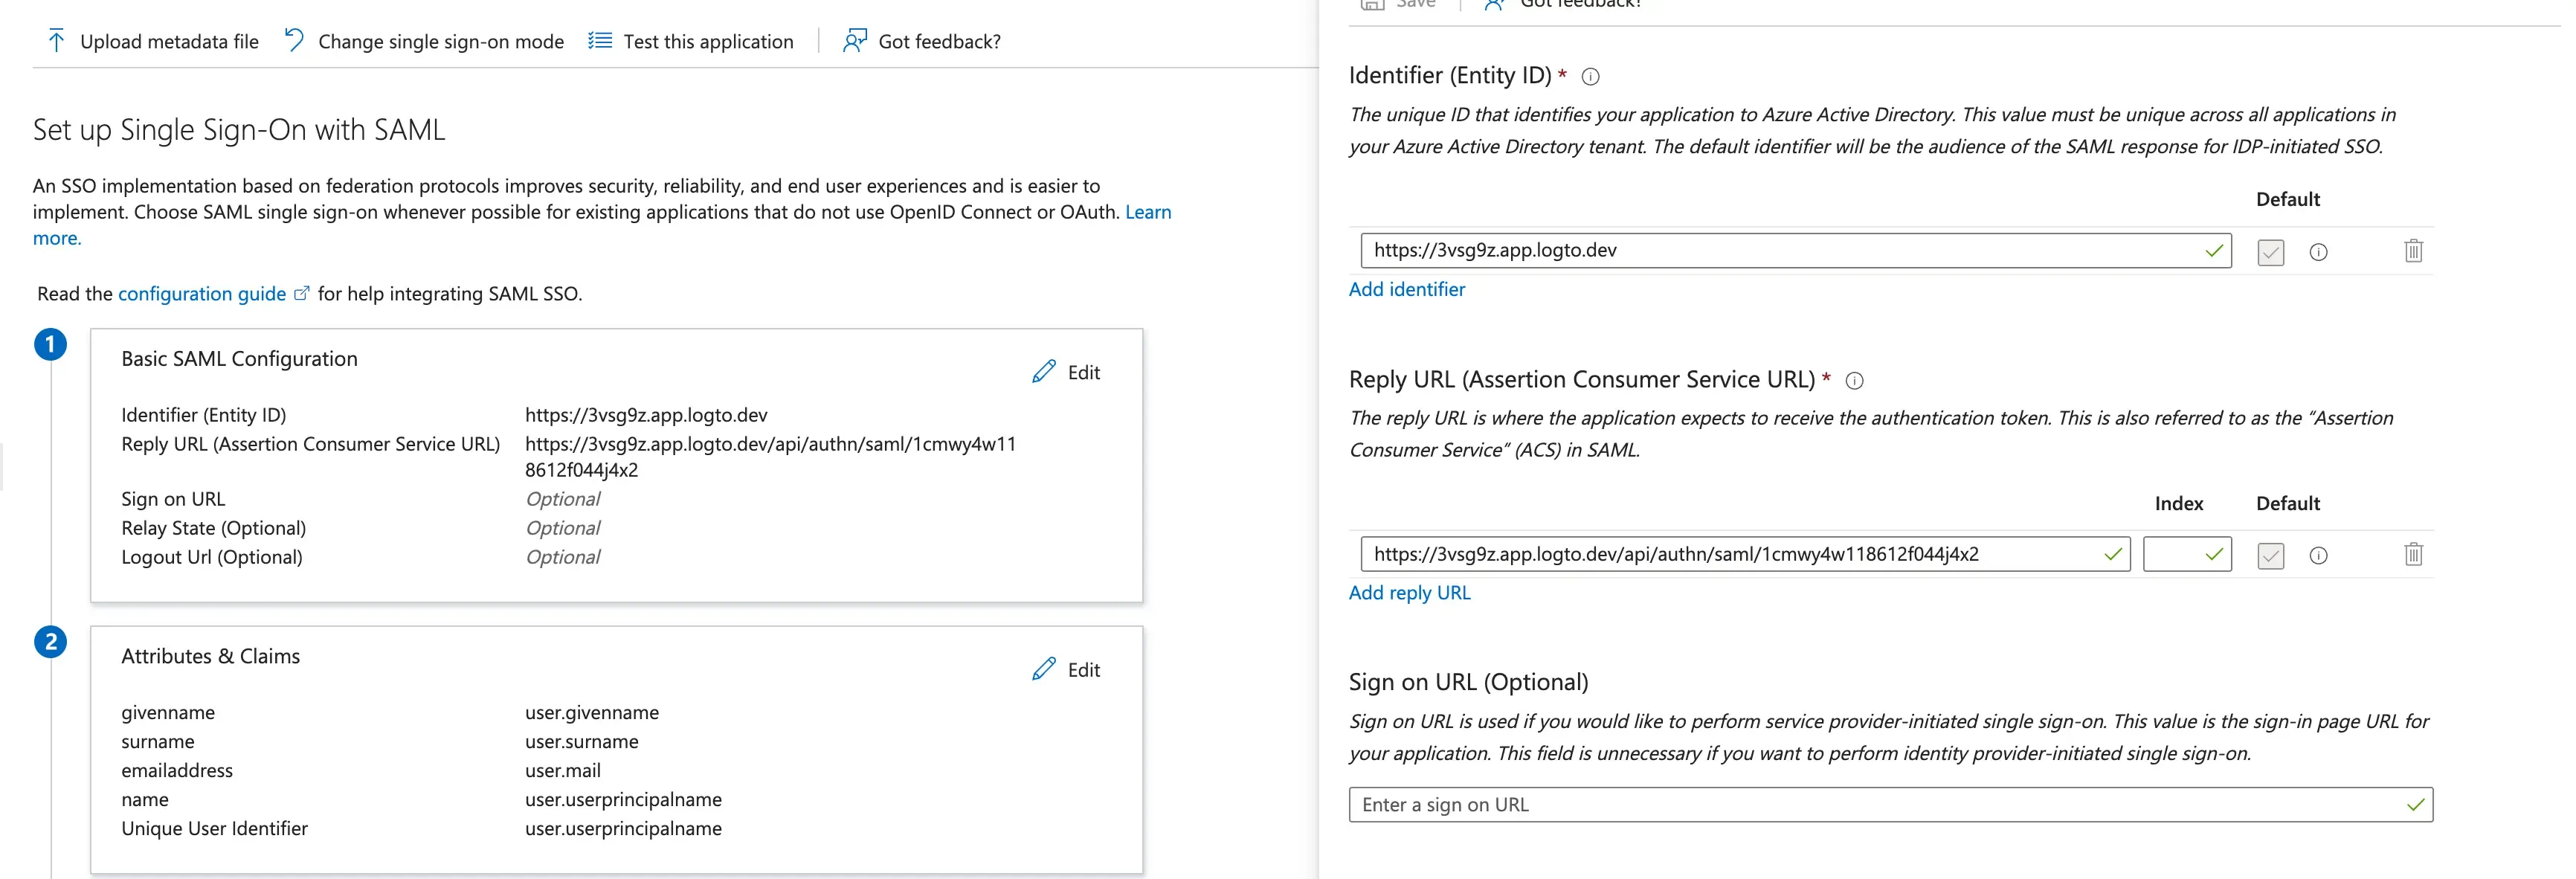Expand the Identifier Entity ID dropdown

point(2216,250)
